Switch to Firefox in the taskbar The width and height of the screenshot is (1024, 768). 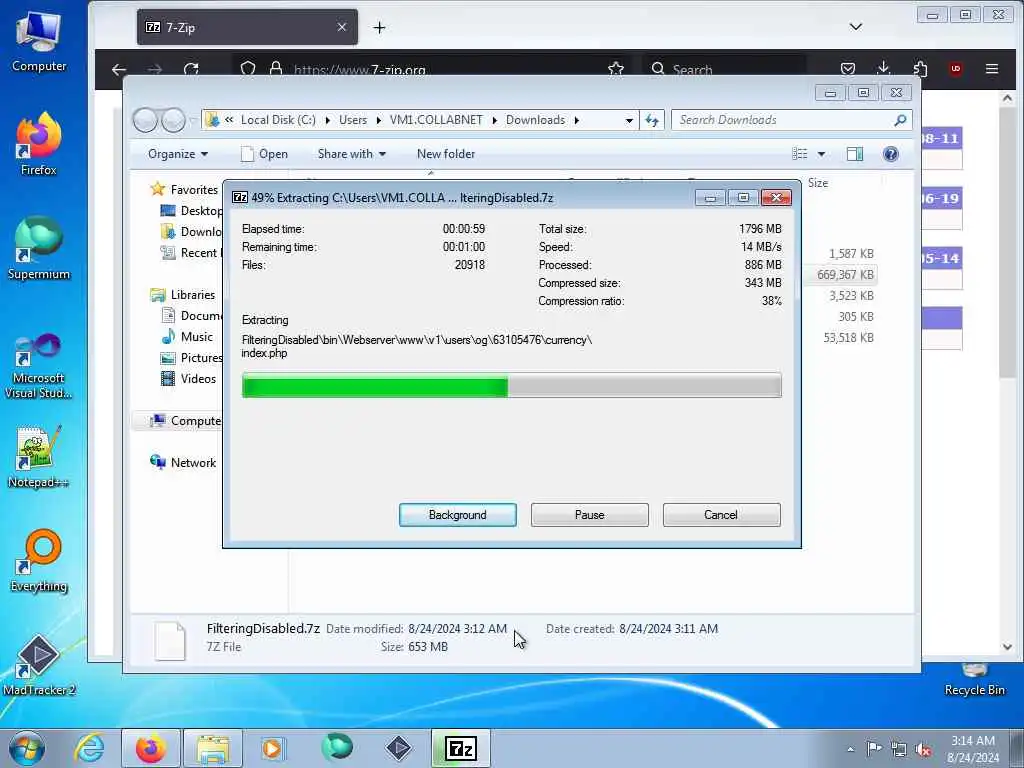[x=150, y=748]
